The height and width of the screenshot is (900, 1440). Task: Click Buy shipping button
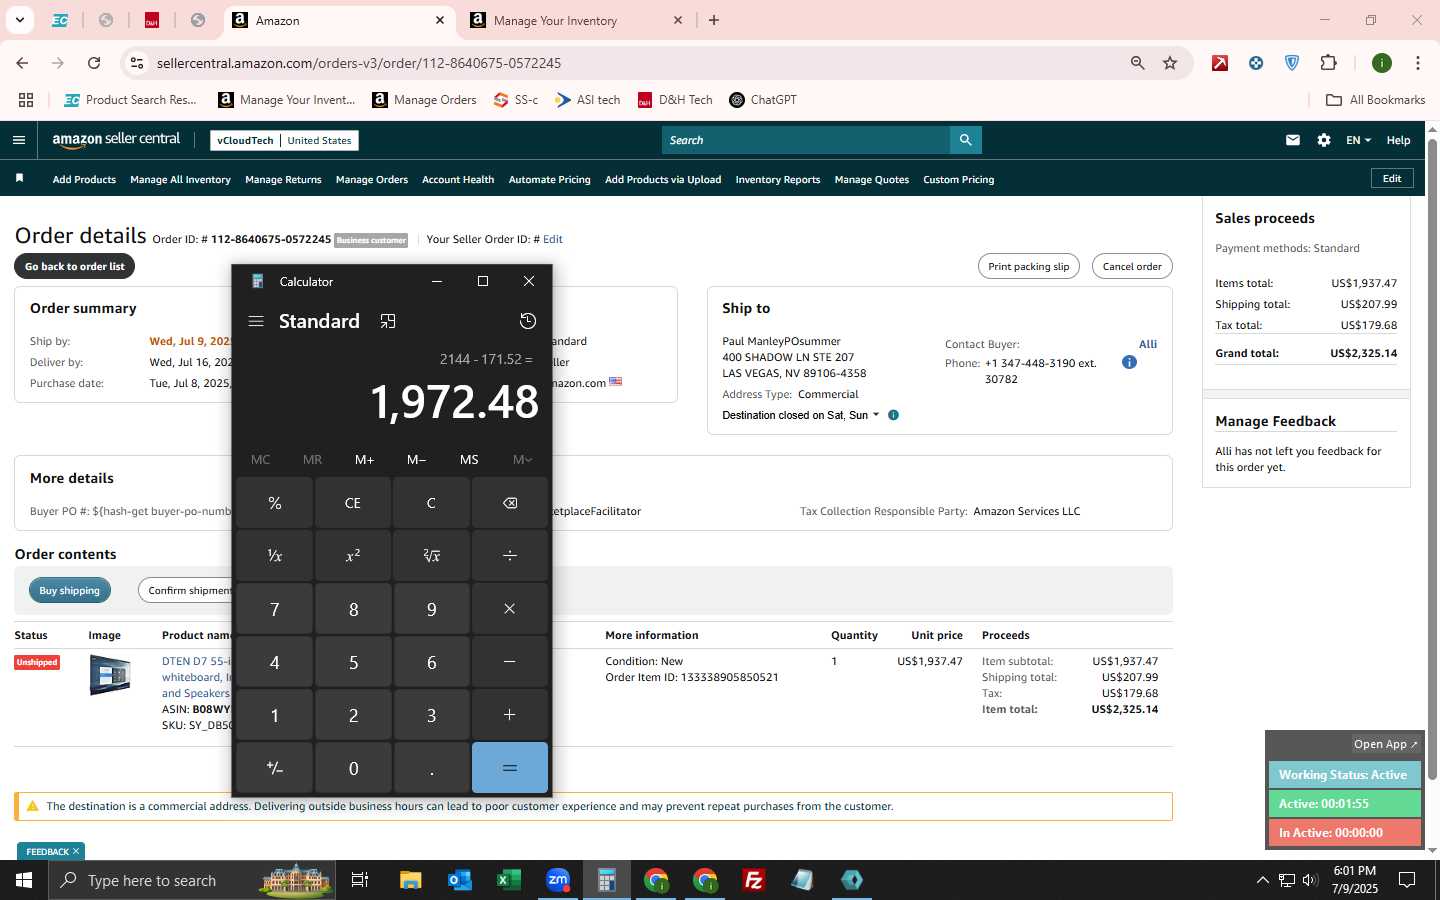pos(69,591)
